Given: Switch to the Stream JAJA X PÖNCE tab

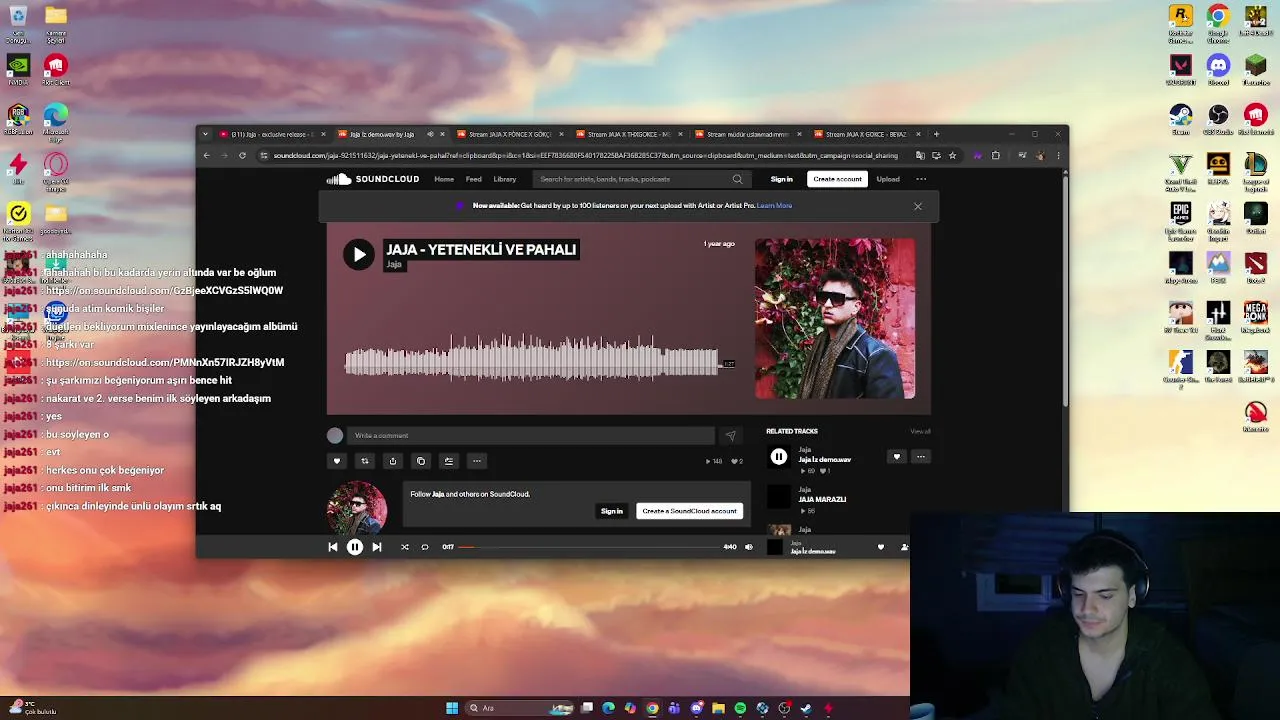Looking at the screenshot, I should click(x=510, y=134).
